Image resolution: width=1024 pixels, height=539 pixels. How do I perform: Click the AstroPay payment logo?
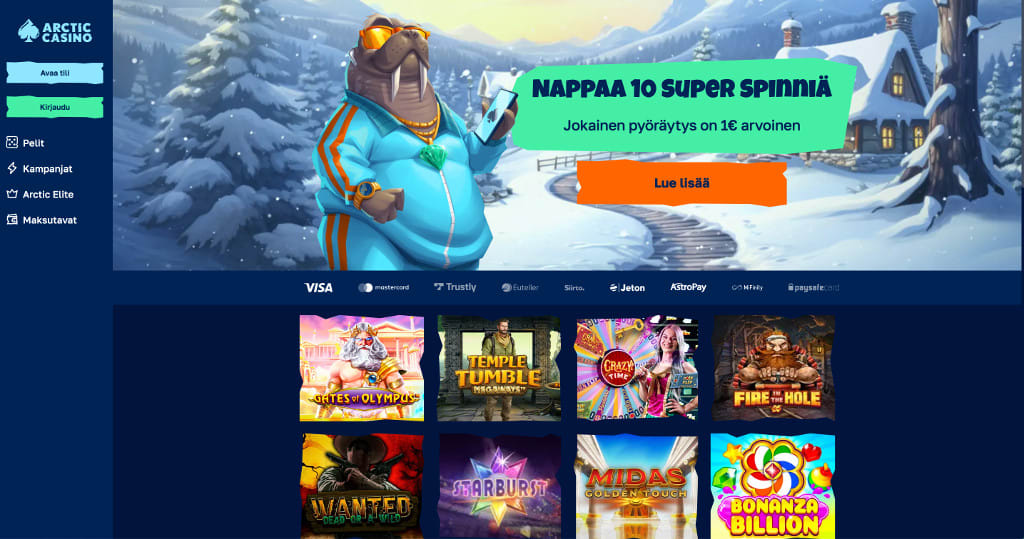(688, 287)
